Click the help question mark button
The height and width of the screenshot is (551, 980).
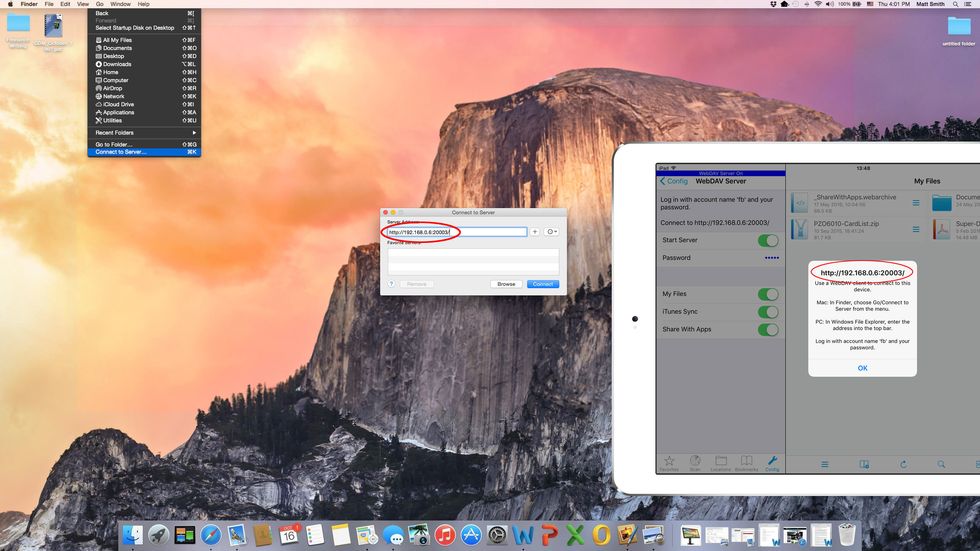[x=391, y=284]
